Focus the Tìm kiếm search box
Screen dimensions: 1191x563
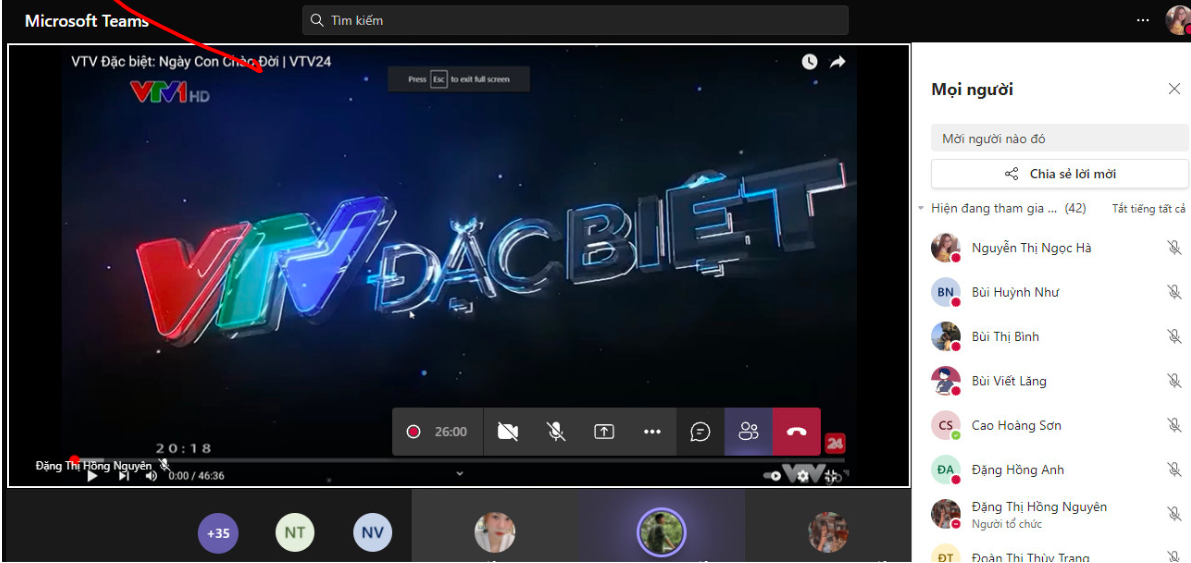[x=575, y=21]
